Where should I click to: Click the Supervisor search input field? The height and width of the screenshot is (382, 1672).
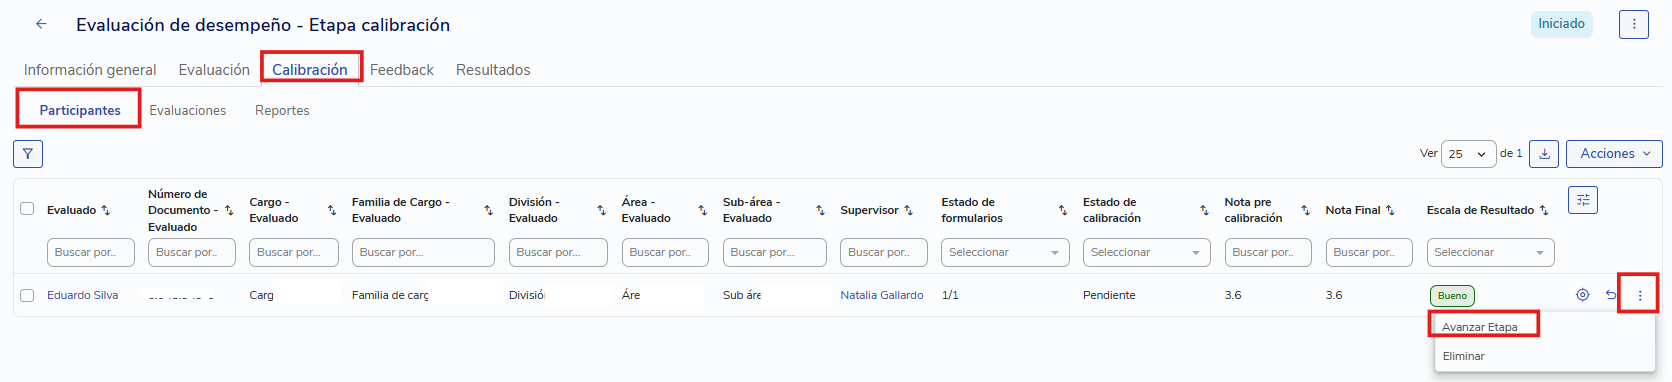[884, 252]
